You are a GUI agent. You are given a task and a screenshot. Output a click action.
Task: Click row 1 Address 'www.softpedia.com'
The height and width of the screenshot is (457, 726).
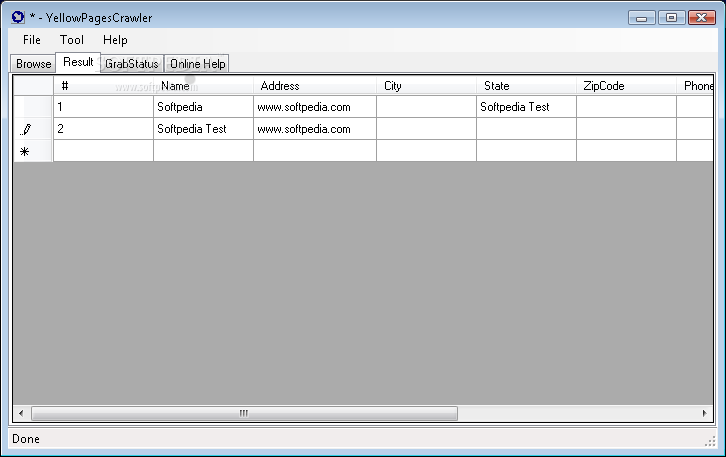pyautogui.click(x=315, y=107)
